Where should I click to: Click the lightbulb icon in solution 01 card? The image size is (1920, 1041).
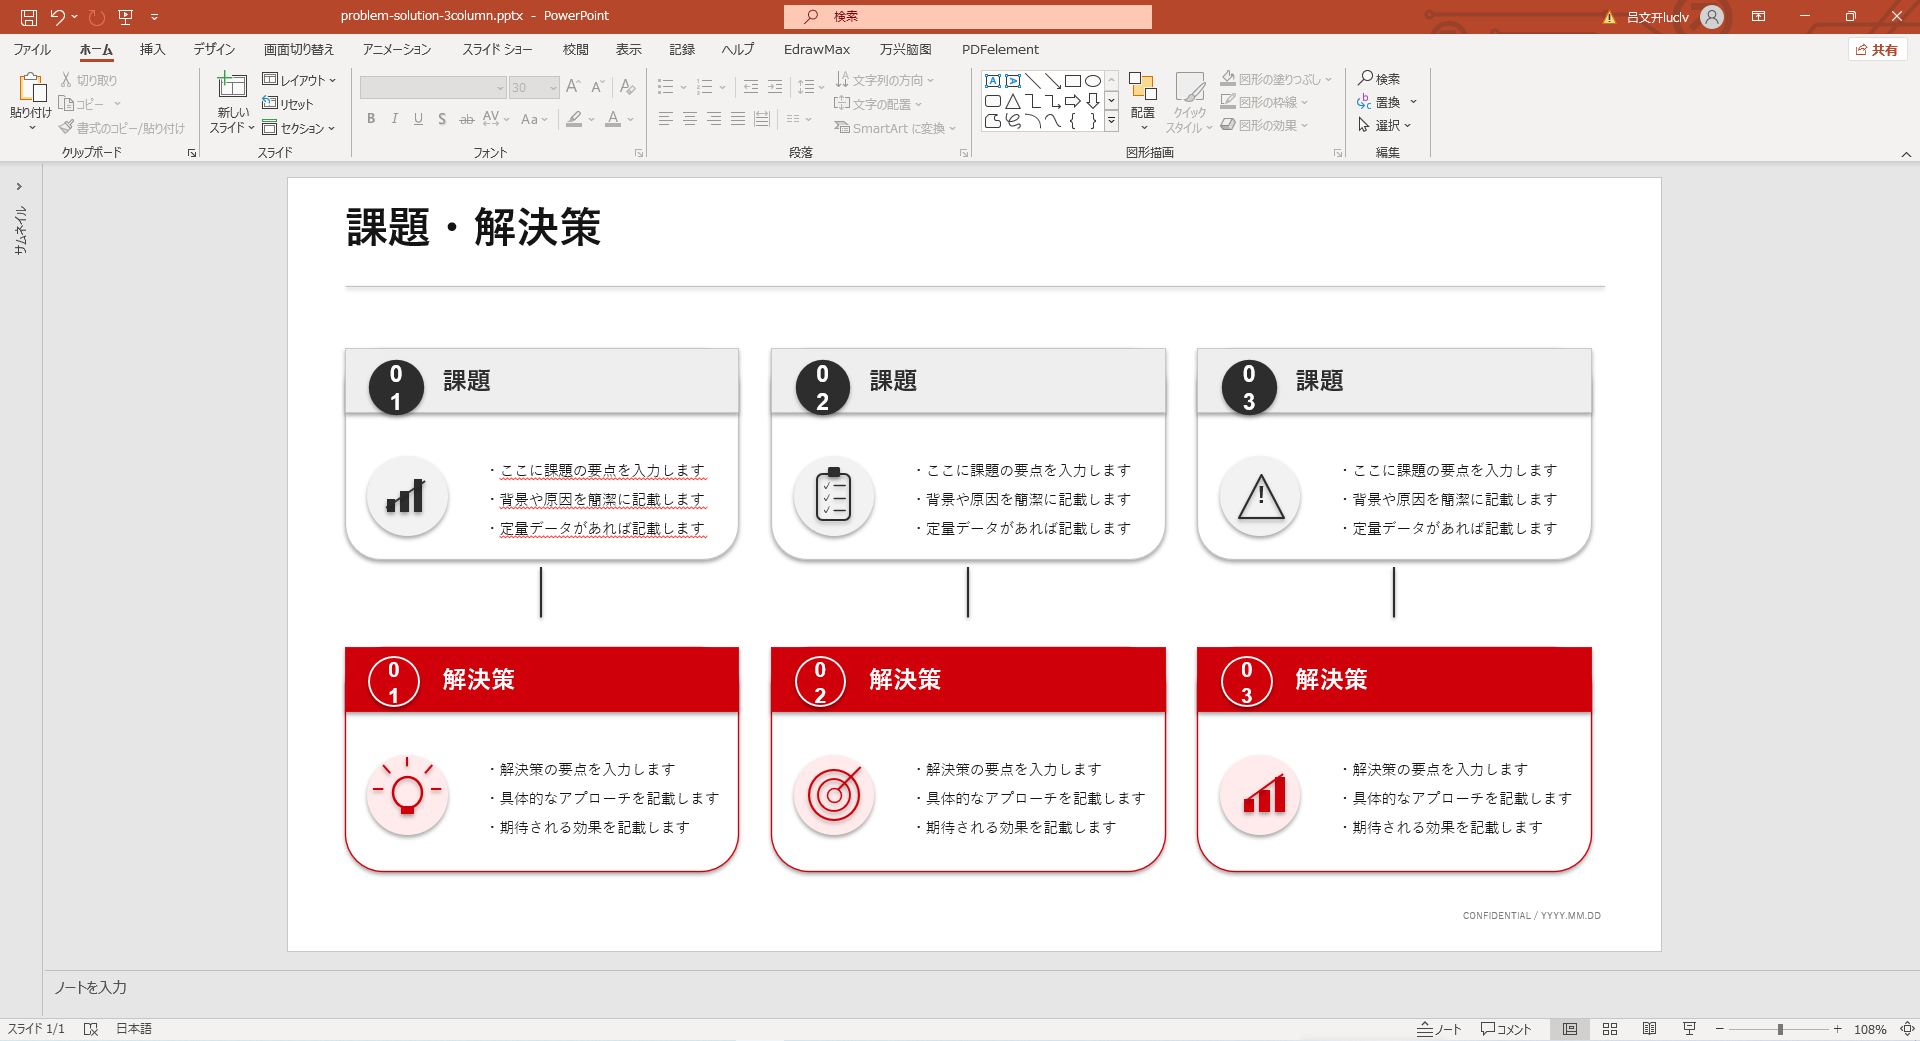[x=407, y=795]
